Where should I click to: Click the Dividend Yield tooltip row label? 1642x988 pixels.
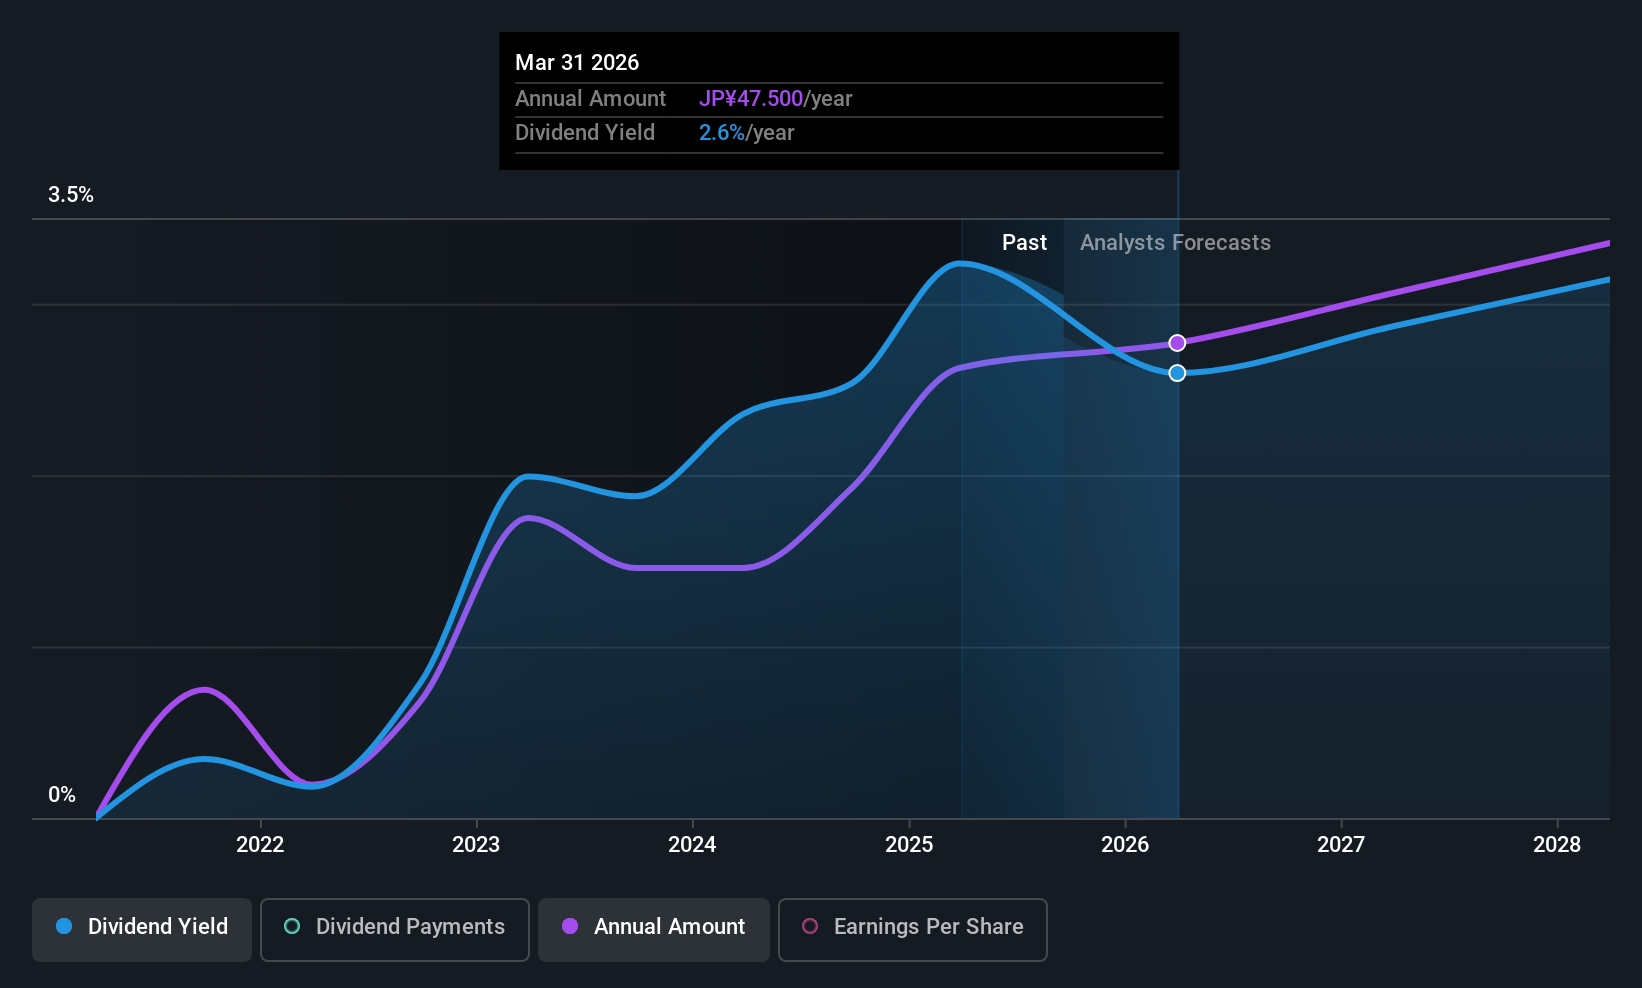(585, 133)
